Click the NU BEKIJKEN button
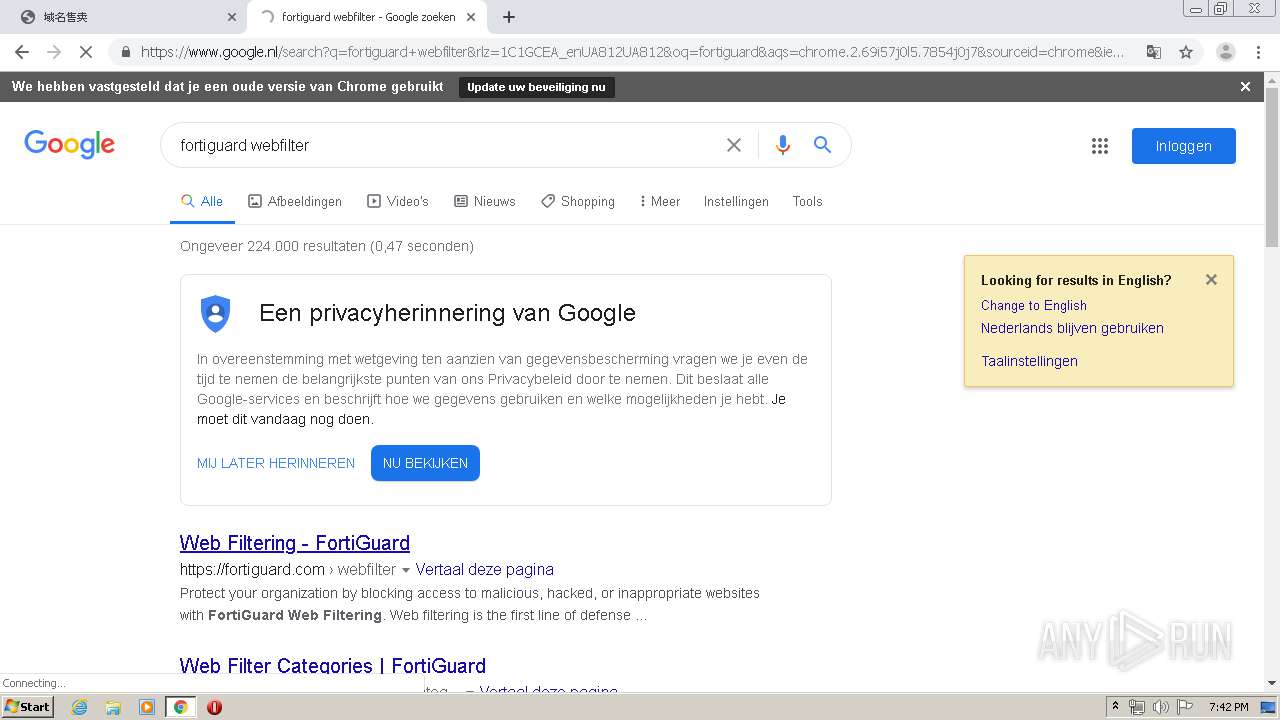 [425, 463]
